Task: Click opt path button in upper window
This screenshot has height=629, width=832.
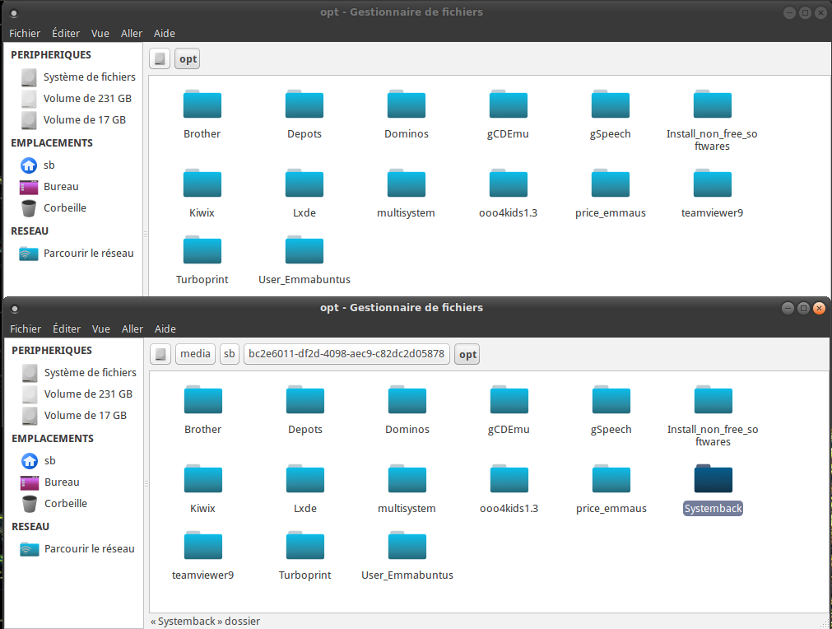Action: 188,59
